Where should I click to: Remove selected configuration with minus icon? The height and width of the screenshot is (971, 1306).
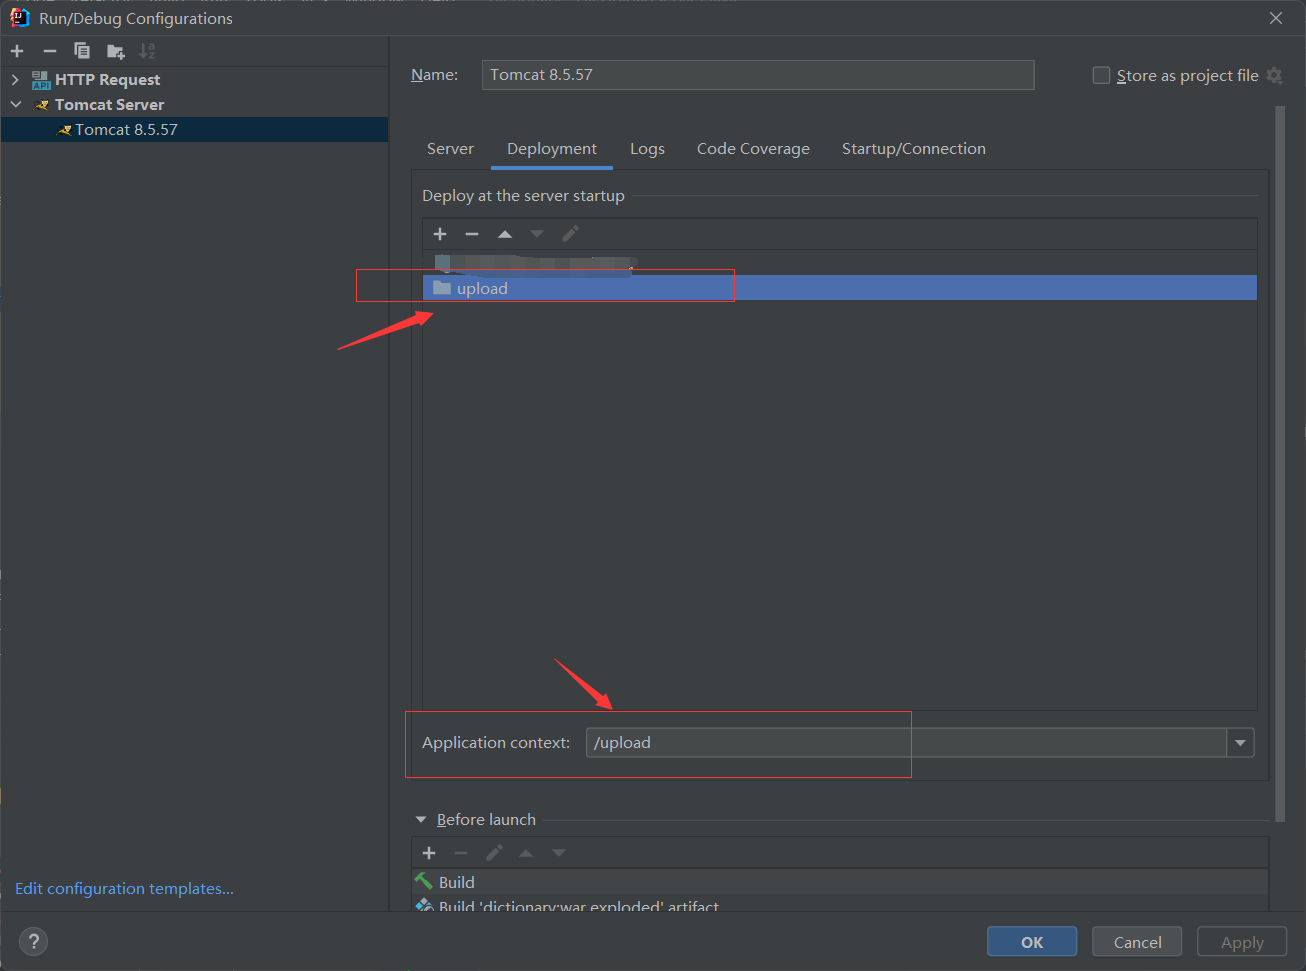(x=50, y=51)
